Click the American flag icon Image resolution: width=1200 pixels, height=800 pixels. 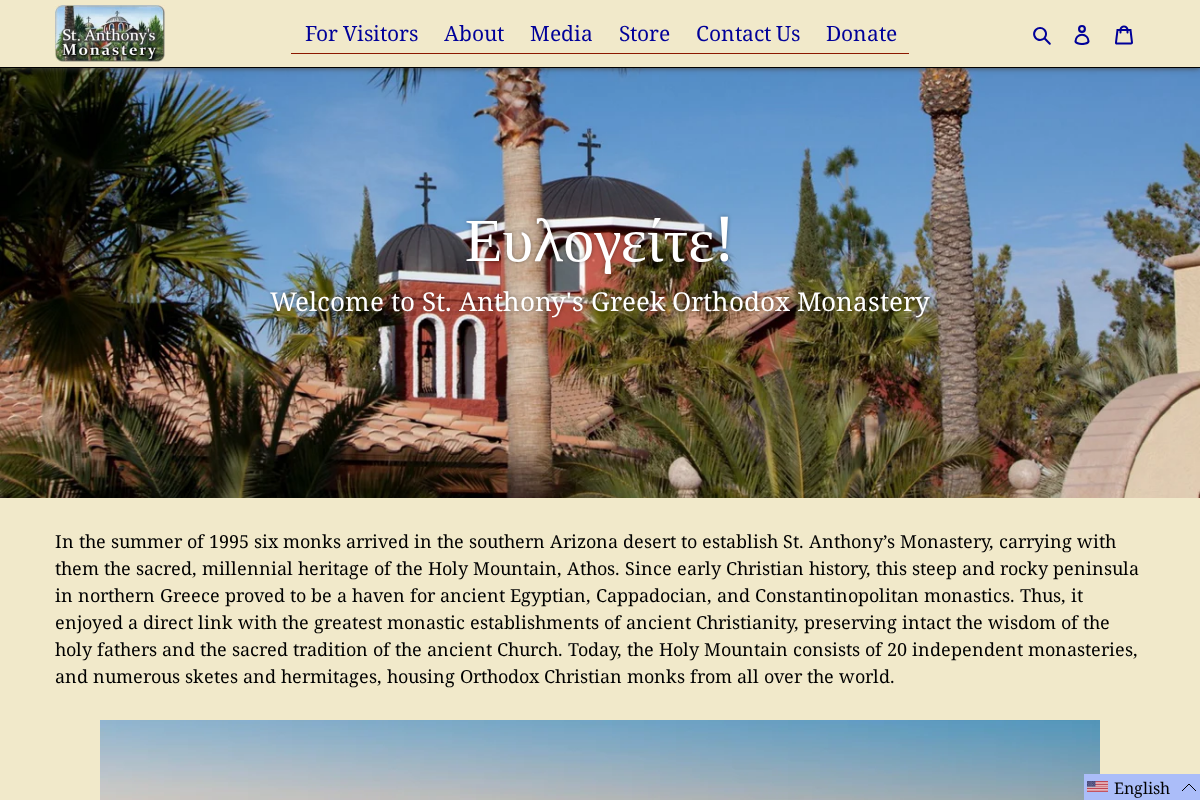(1099, 788)
